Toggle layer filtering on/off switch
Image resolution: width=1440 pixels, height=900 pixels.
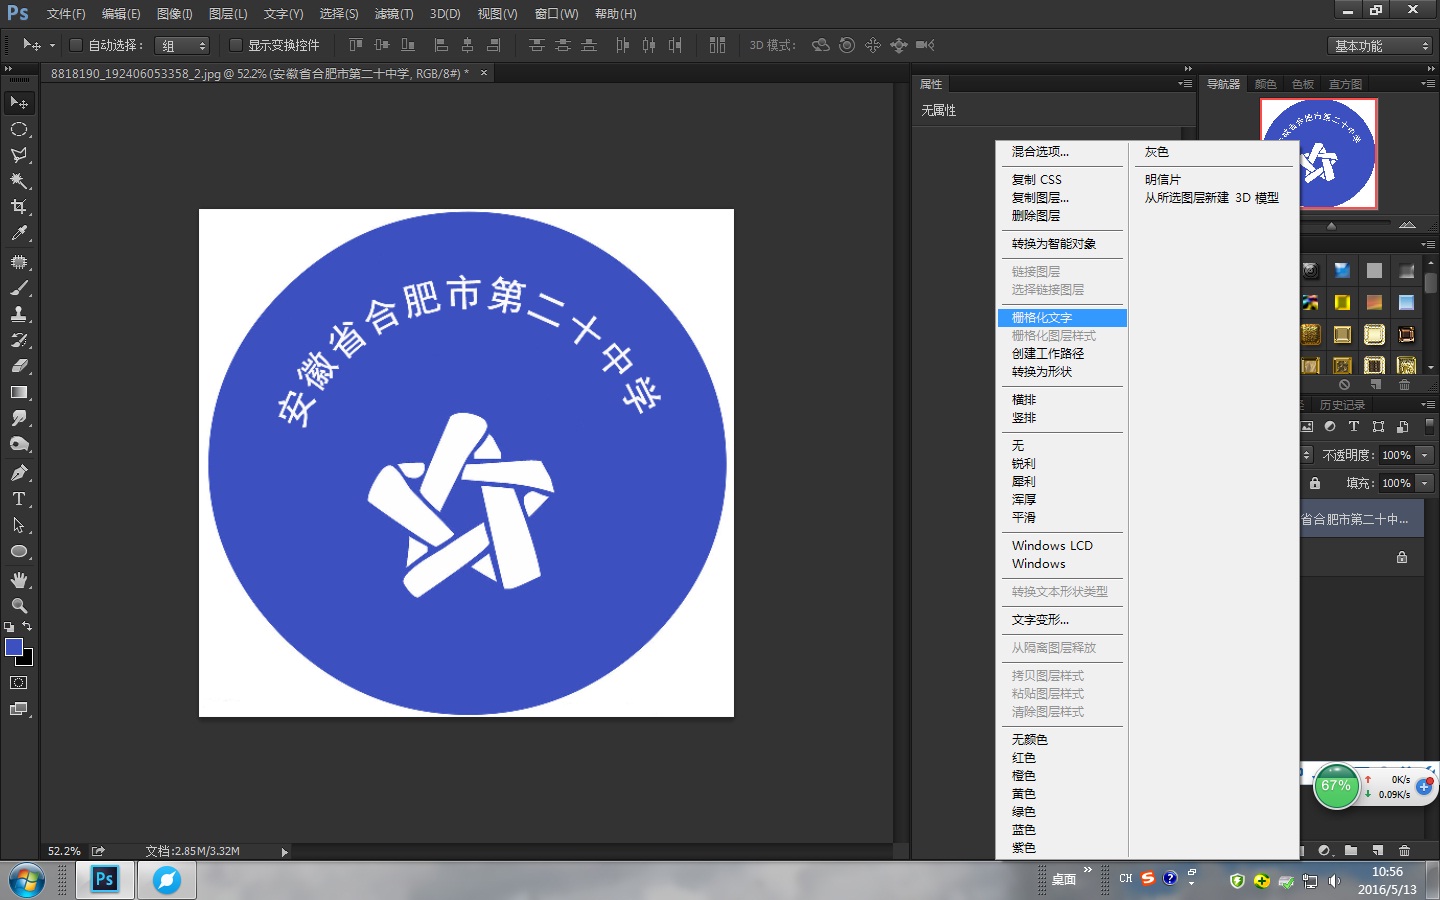click(x=1430, y=427)
